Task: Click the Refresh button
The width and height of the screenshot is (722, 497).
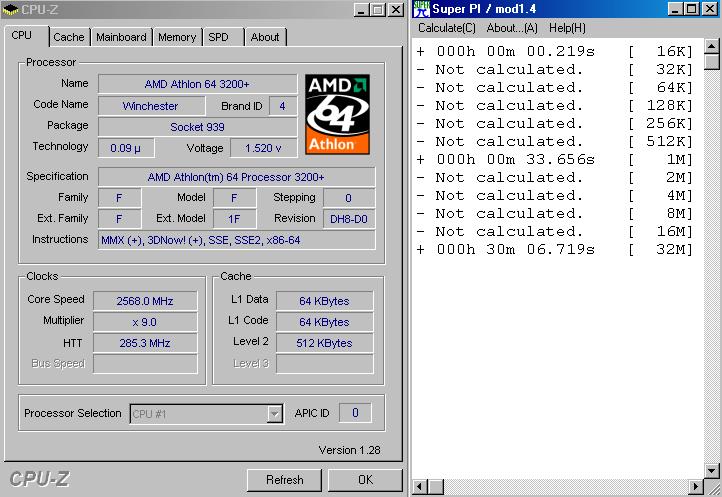Action: (284, 480)
